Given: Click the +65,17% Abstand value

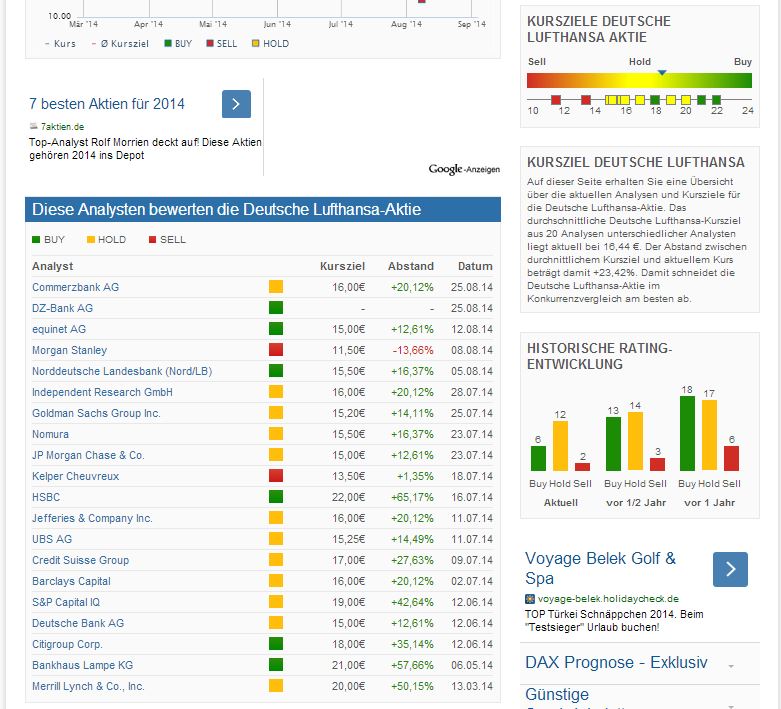Looking at the screenshot, I should click(412, 497).
